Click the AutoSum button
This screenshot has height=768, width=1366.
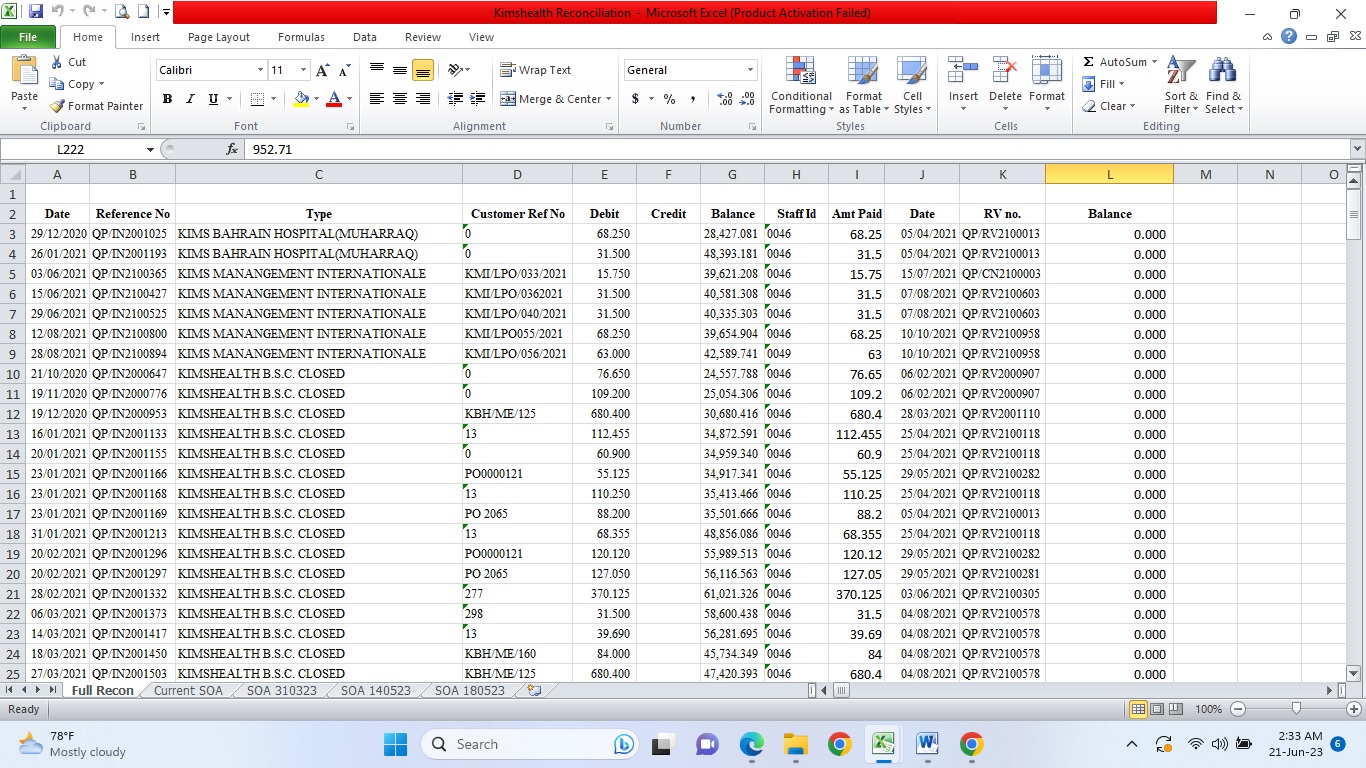point(1114,62)
